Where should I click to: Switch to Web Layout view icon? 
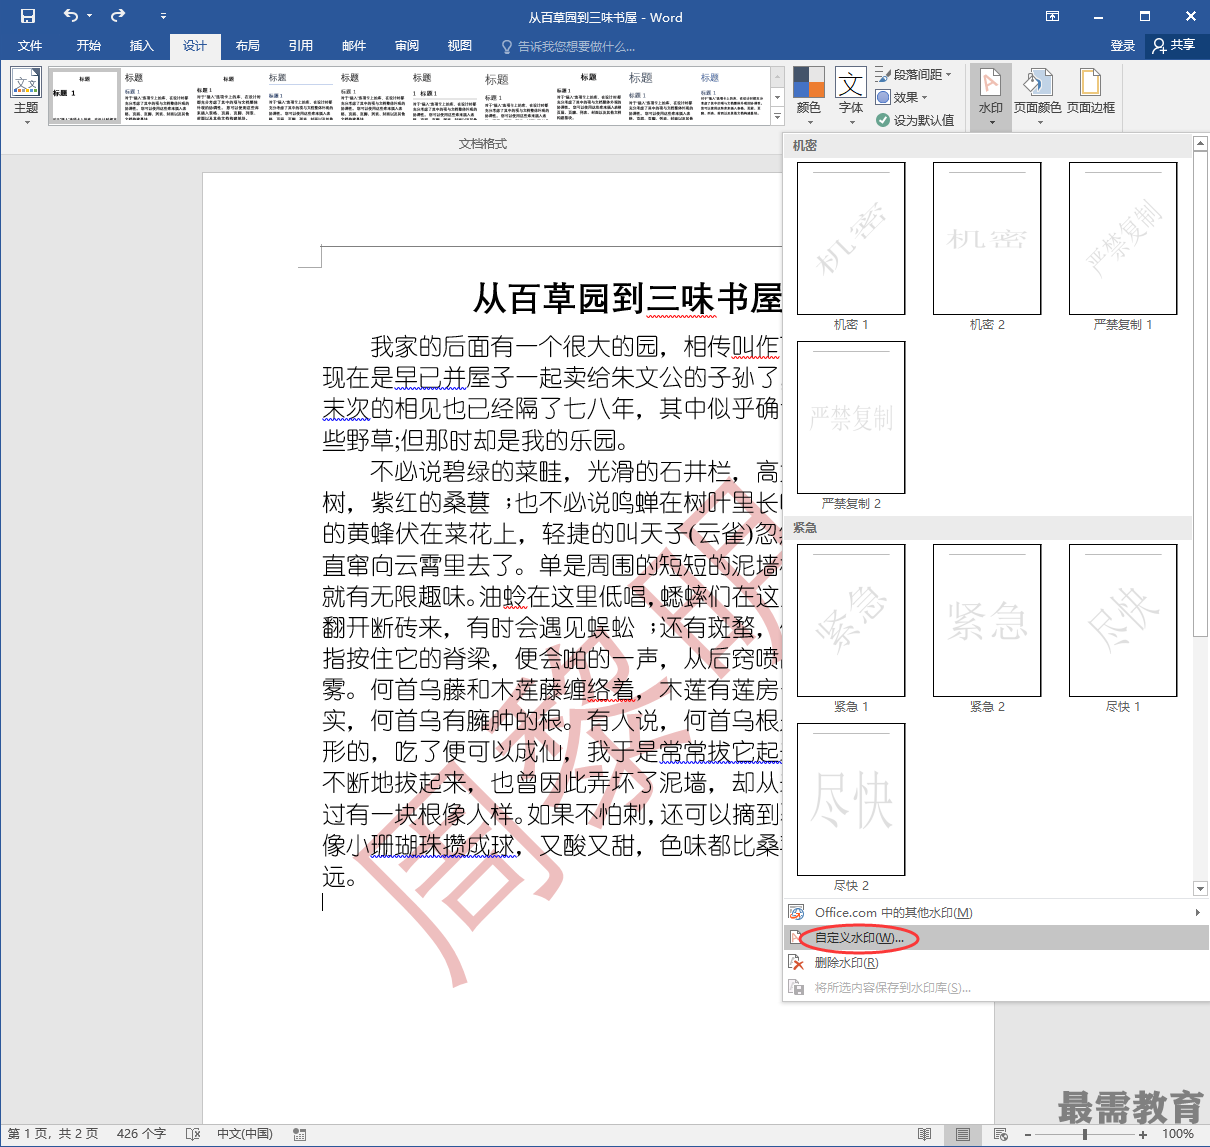[1001, 1134]
